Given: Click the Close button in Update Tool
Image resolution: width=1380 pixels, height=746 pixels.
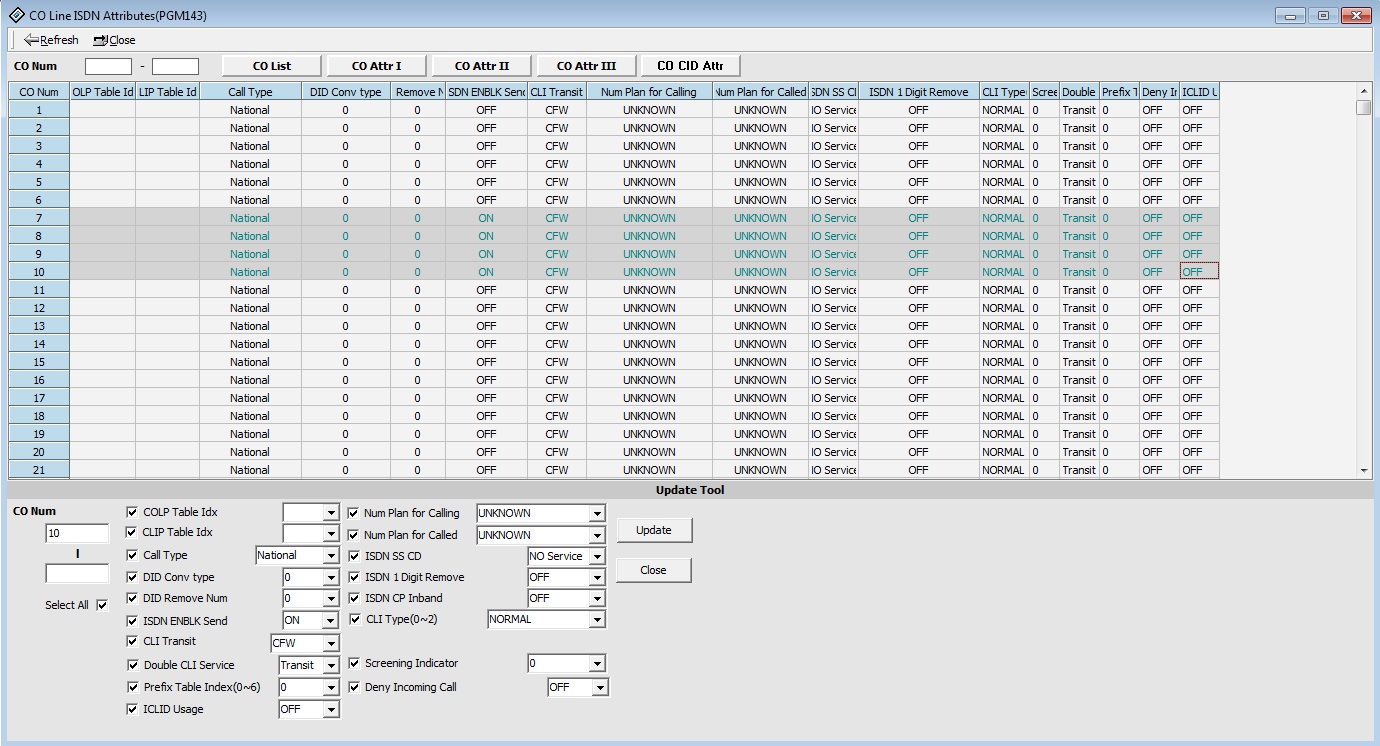Looking at the screenshot, I should (x=653, y=570).
